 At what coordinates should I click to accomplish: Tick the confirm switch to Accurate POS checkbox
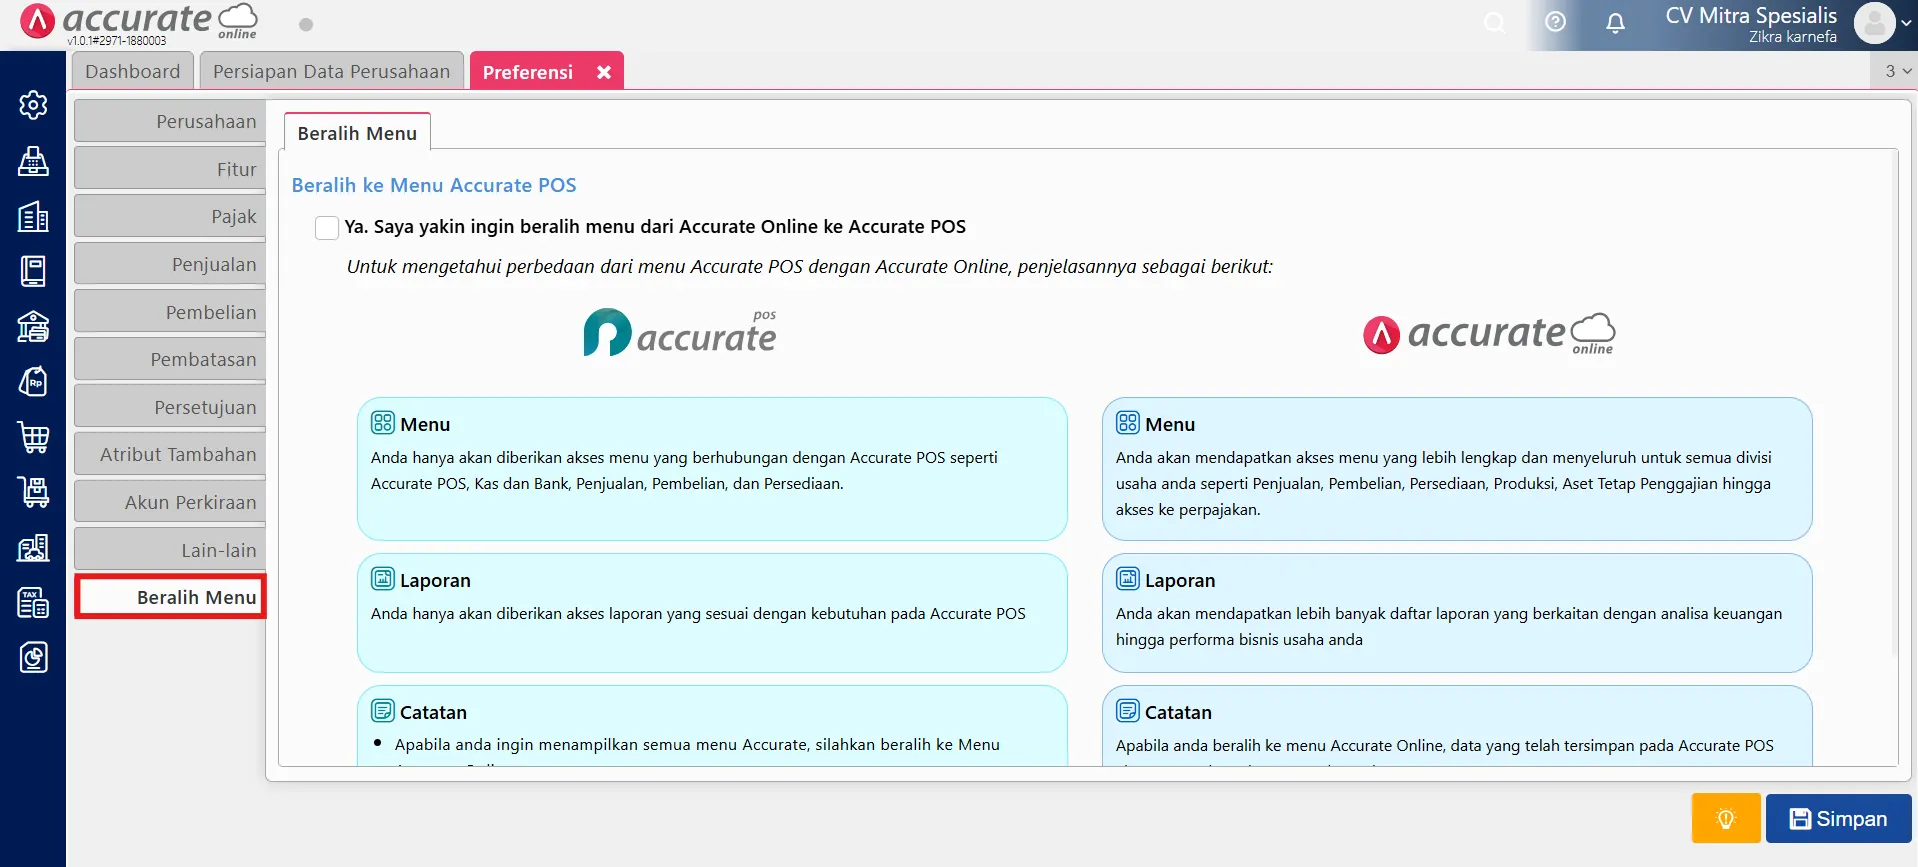(327, 228)
